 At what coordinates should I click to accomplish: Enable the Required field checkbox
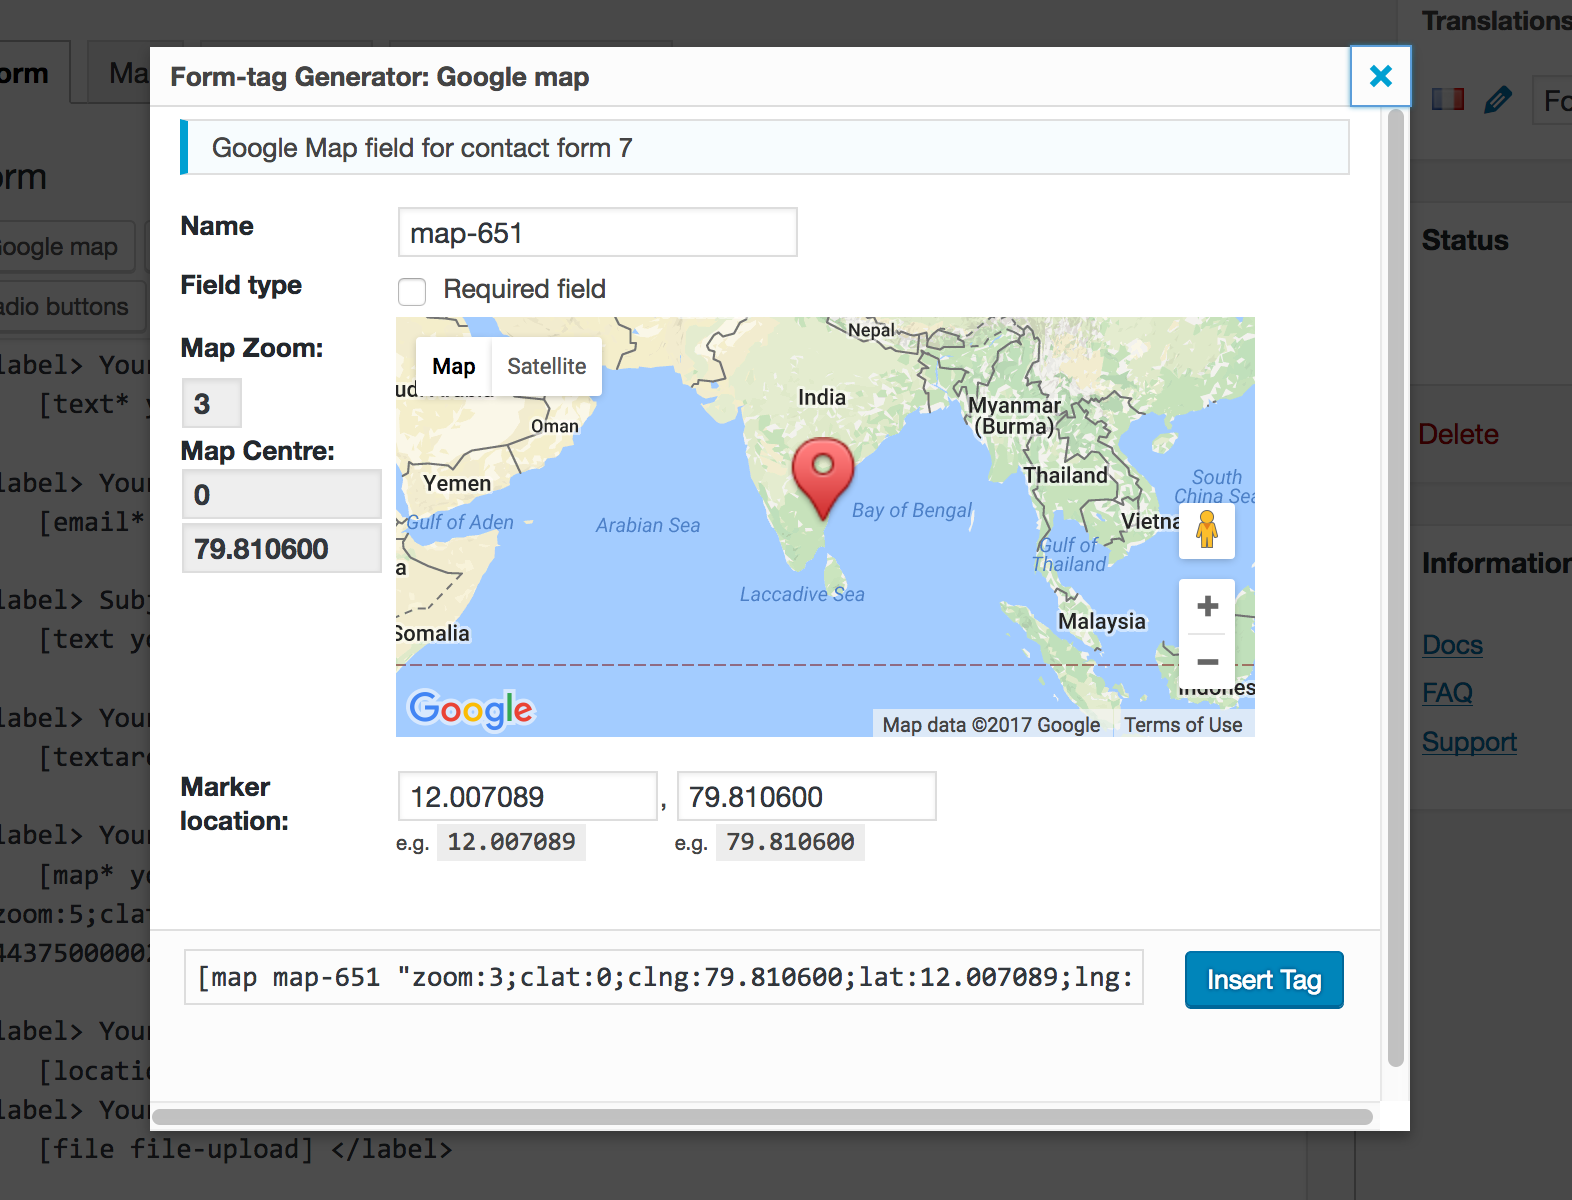pyautogui.click(x=412, y=291)
